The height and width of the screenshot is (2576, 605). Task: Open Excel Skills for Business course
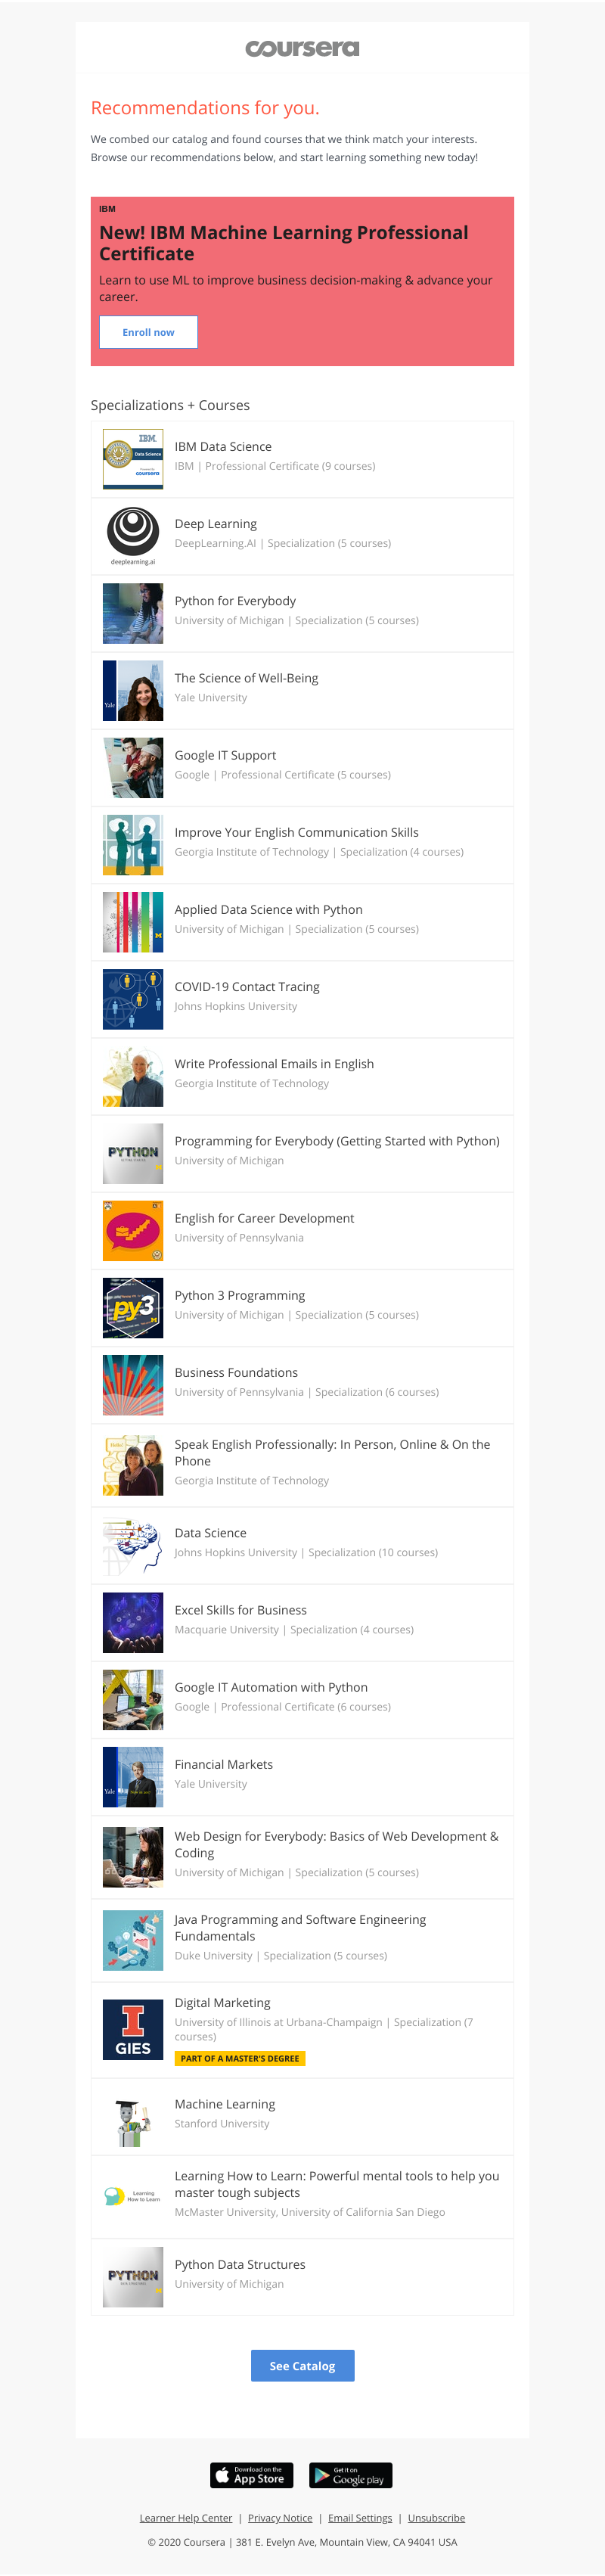click(x=240, y=1610)
